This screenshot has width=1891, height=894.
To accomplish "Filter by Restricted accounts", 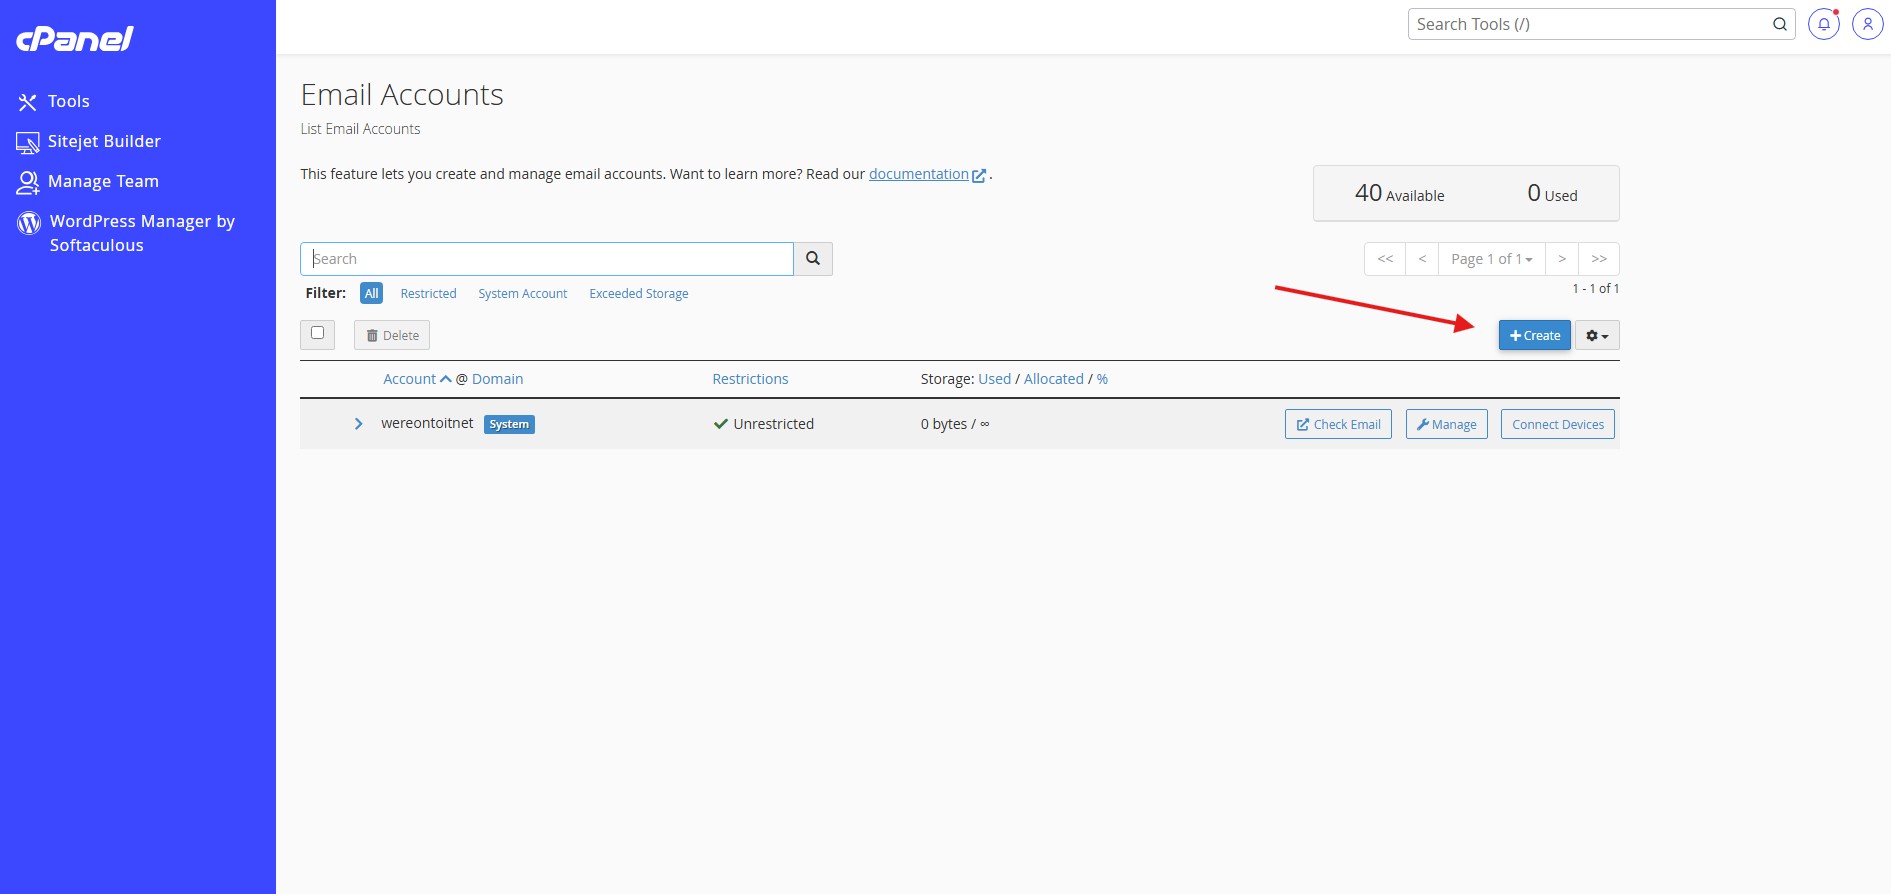I will (428, 293).
